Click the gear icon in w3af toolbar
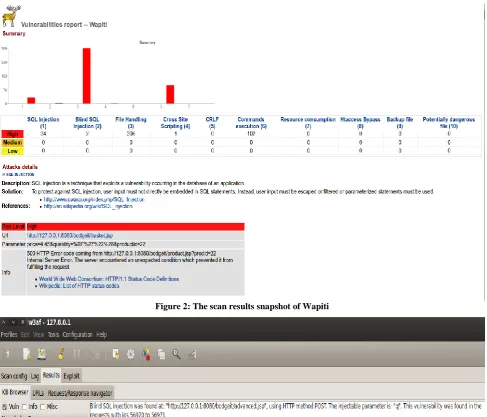 [130, 354]
